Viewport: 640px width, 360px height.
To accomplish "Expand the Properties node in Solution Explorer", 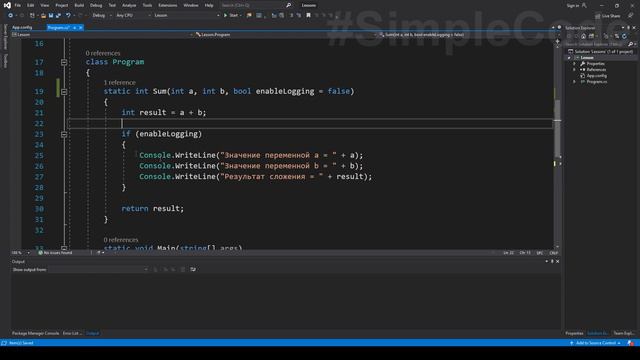I will tap(574, 64).
